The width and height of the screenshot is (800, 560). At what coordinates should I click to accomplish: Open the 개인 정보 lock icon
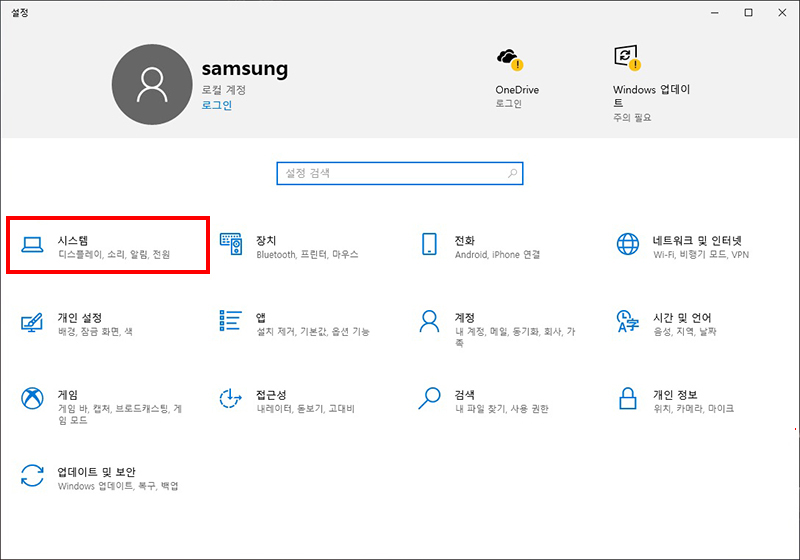(x=628, y=398)
